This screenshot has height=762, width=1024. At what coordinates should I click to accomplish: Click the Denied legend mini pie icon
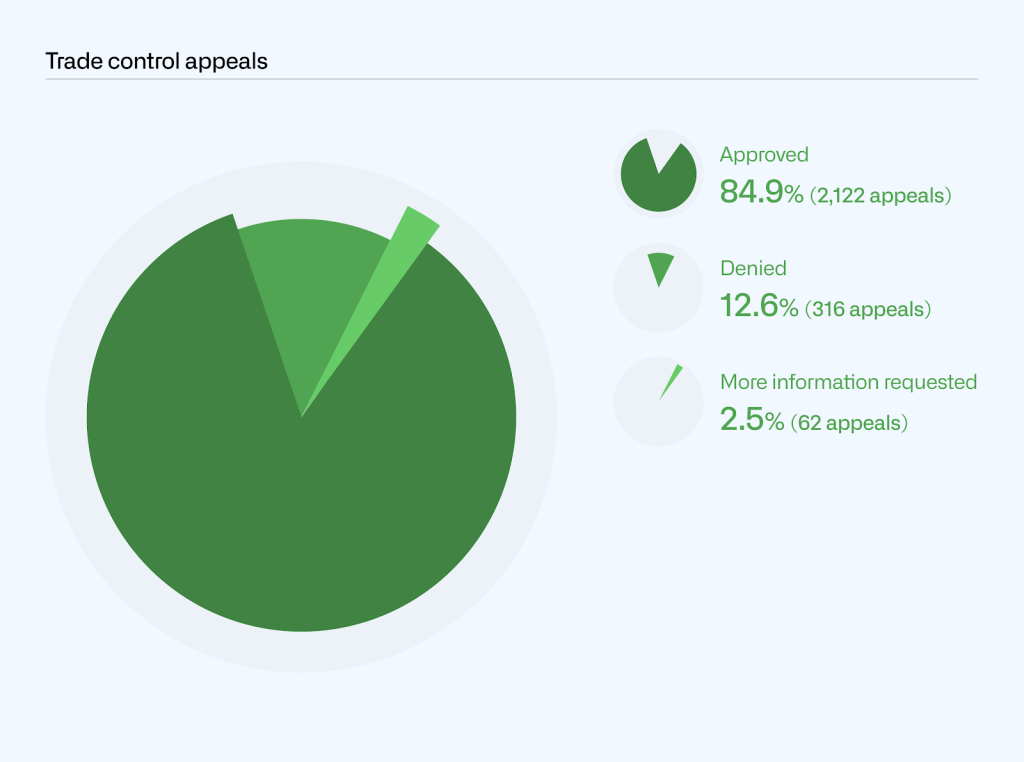[659, 267]
